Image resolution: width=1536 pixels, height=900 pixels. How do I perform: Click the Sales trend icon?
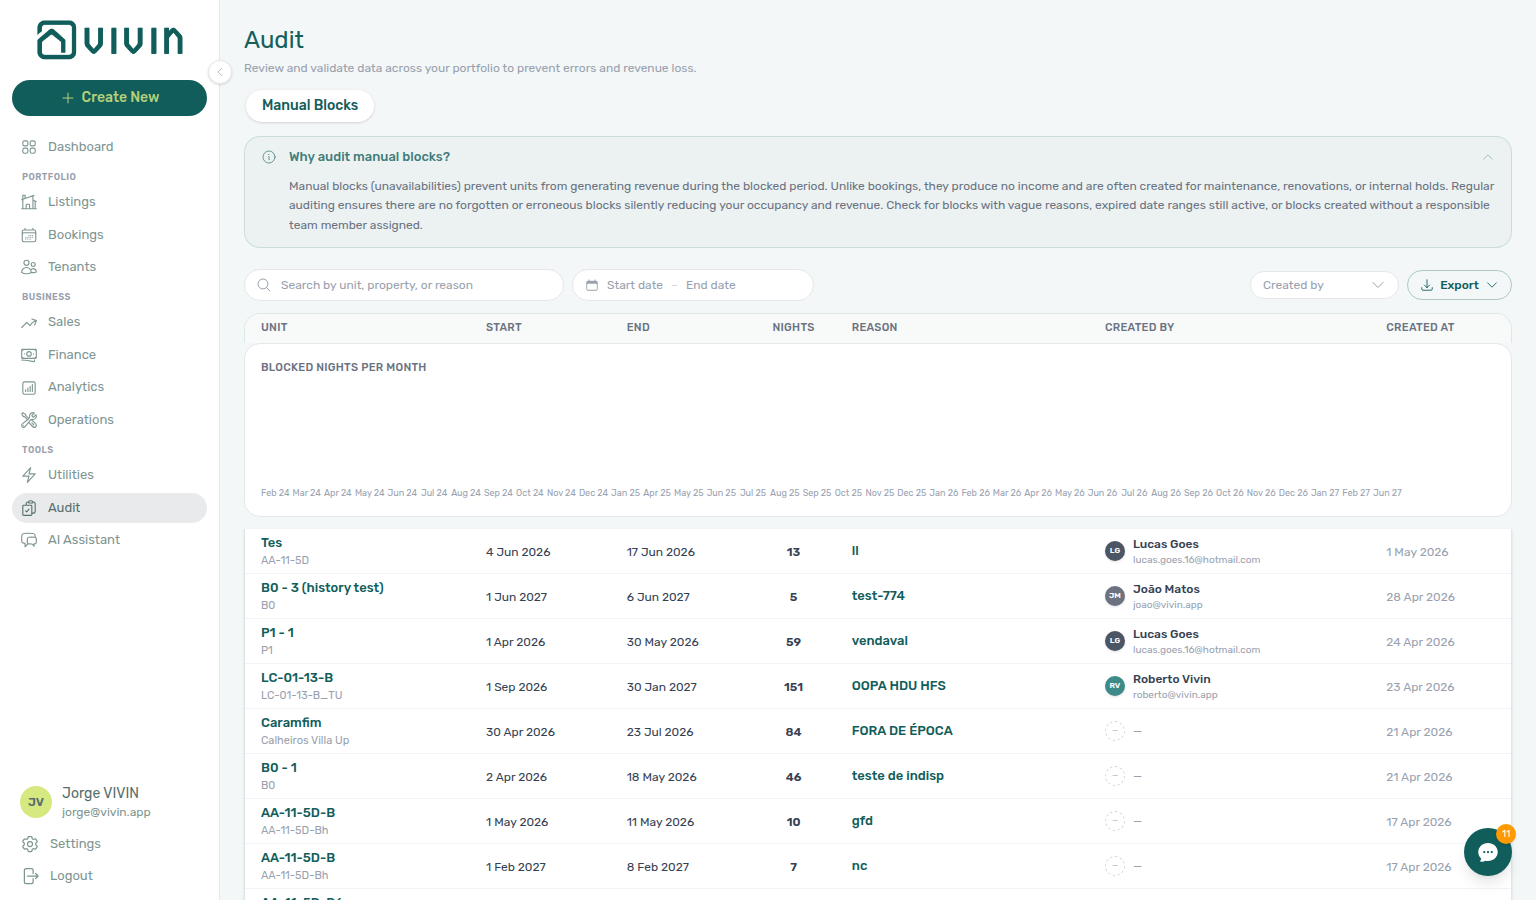[x=29, y=322]
